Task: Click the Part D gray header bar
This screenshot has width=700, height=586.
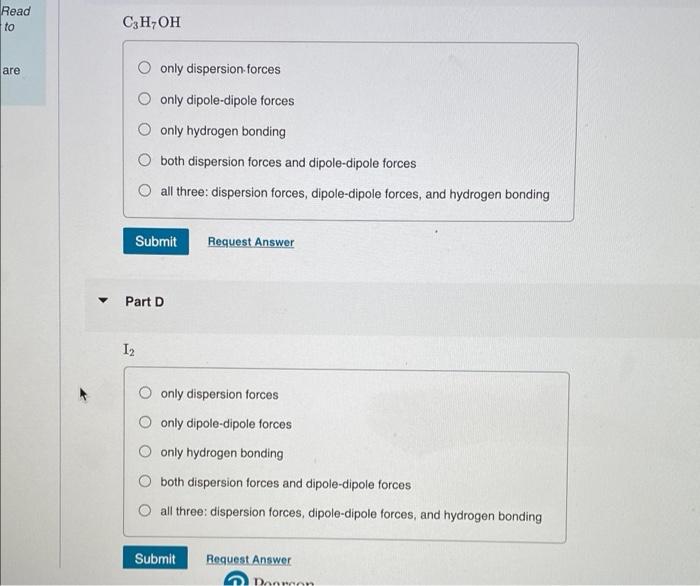Action: click(x=392, y=306)
